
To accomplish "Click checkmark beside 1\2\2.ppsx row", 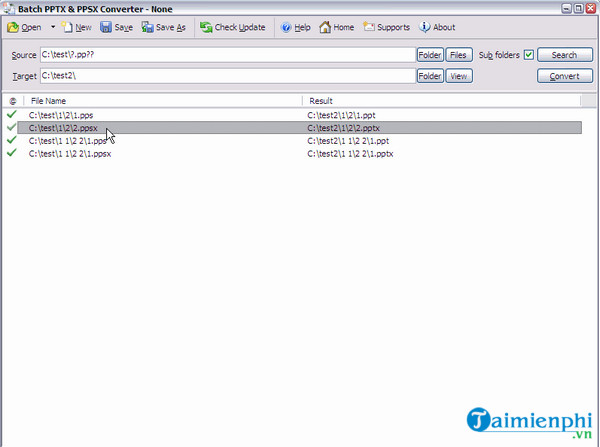I will click(12, 127).
